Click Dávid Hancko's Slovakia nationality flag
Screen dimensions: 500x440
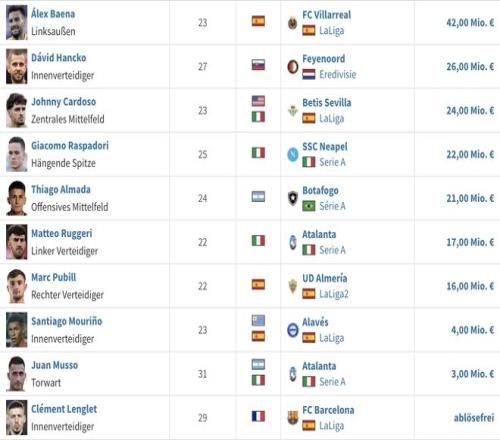258,65
